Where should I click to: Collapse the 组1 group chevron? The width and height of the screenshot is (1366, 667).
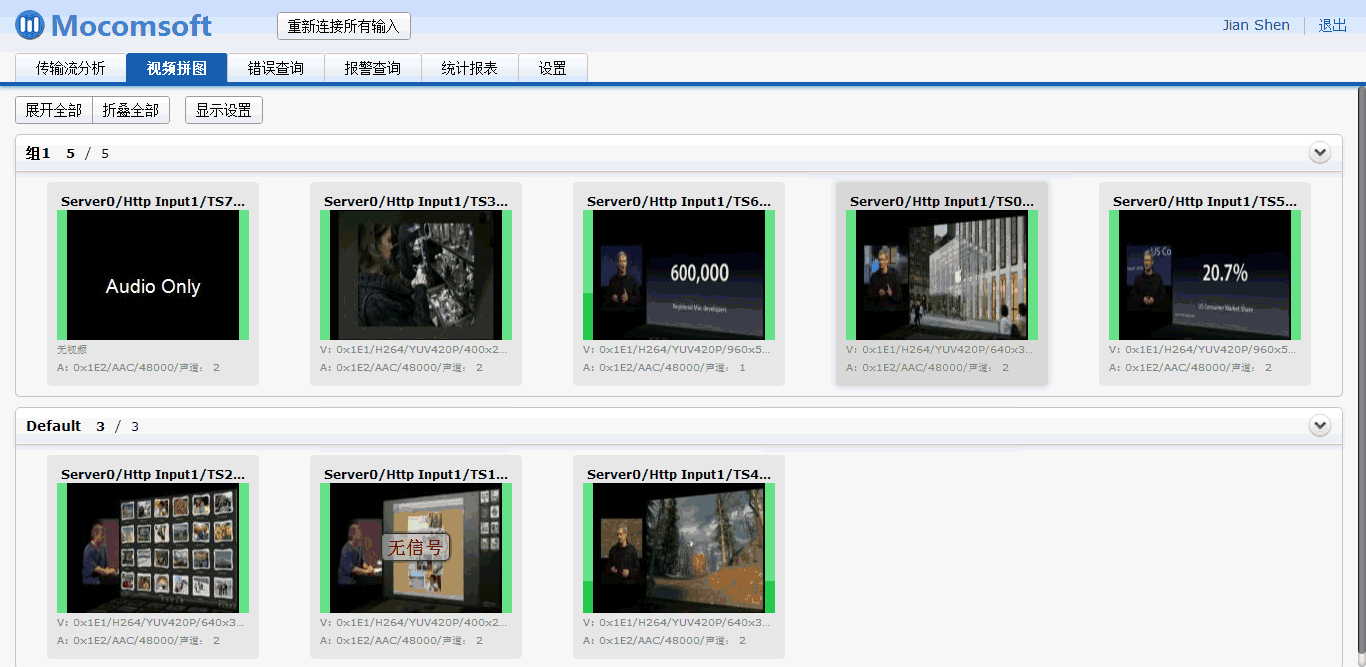pos(1320,153)
